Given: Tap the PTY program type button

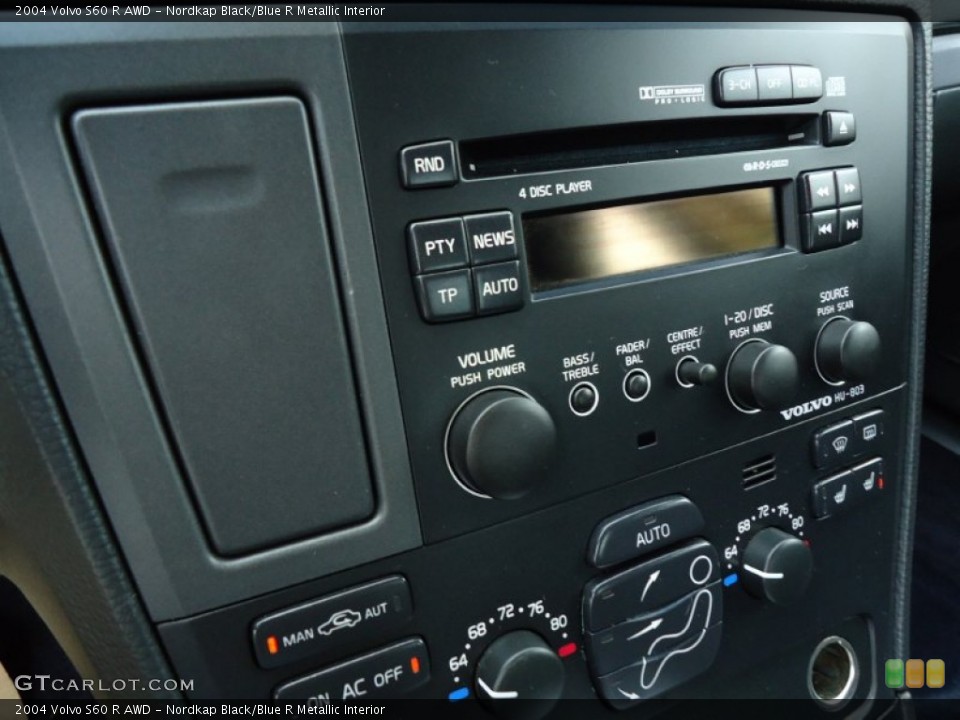Looking at the screenshot, I should click(x=439, y=247).
